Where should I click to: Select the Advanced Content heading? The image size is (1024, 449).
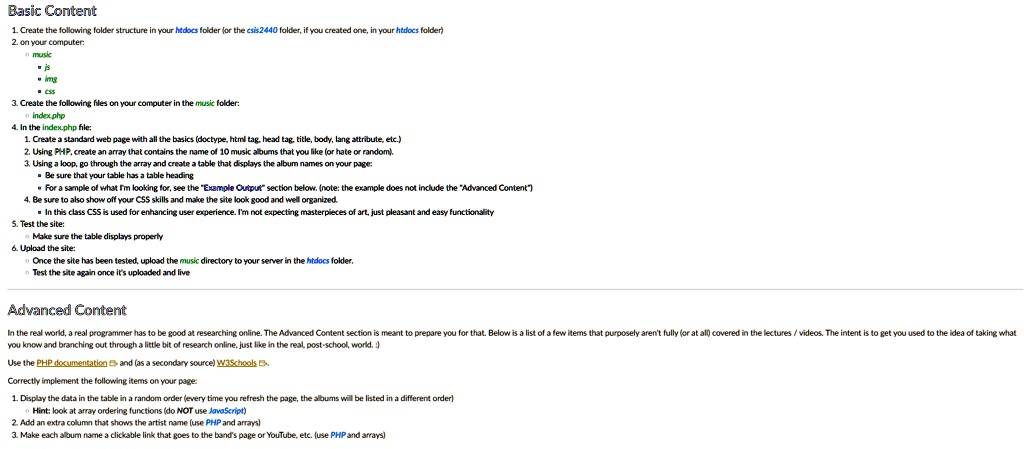pyautogui.click(x=67, y=310)
